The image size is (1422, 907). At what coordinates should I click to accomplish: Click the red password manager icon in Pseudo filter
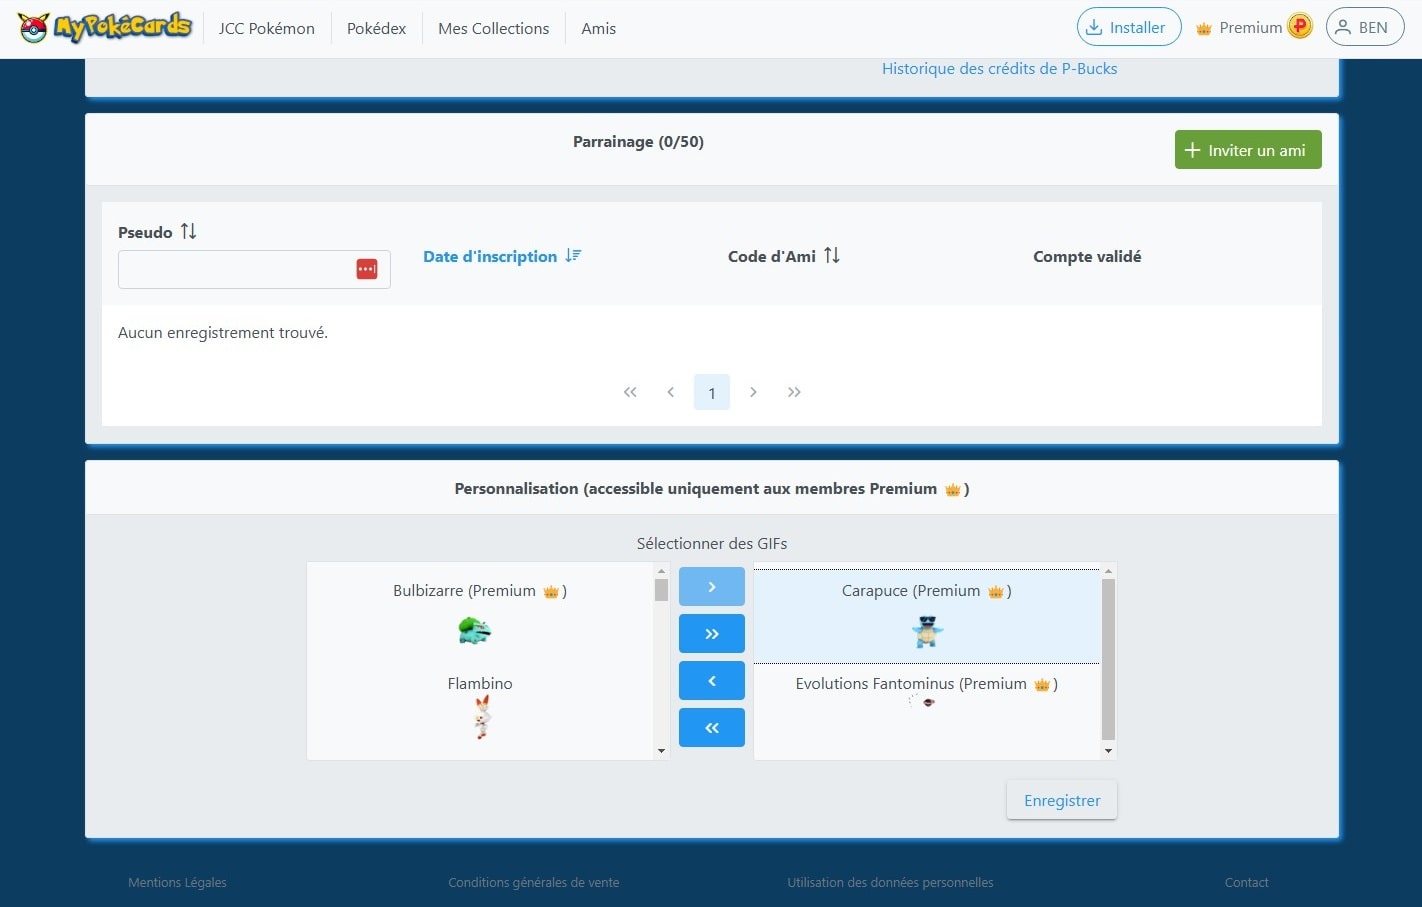click(x=367, y=269)
